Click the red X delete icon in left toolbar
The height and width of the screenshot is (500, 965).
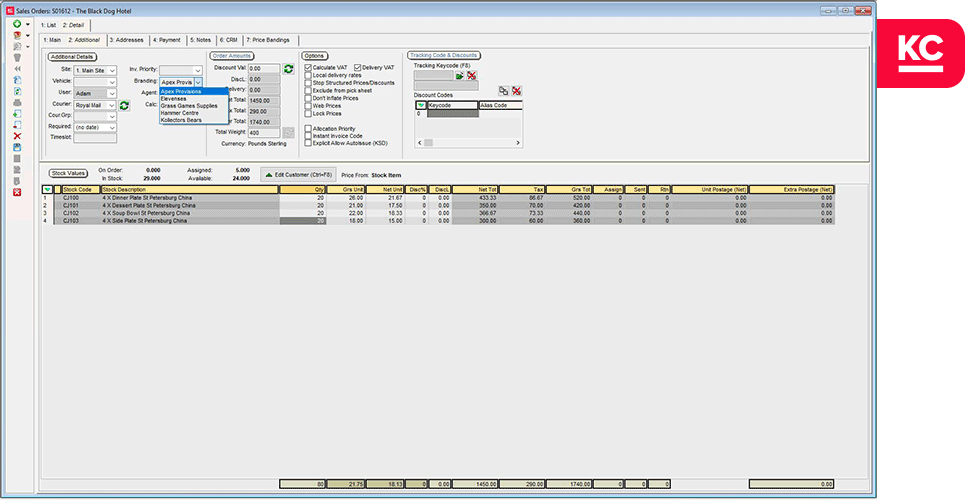pos(17,136)
